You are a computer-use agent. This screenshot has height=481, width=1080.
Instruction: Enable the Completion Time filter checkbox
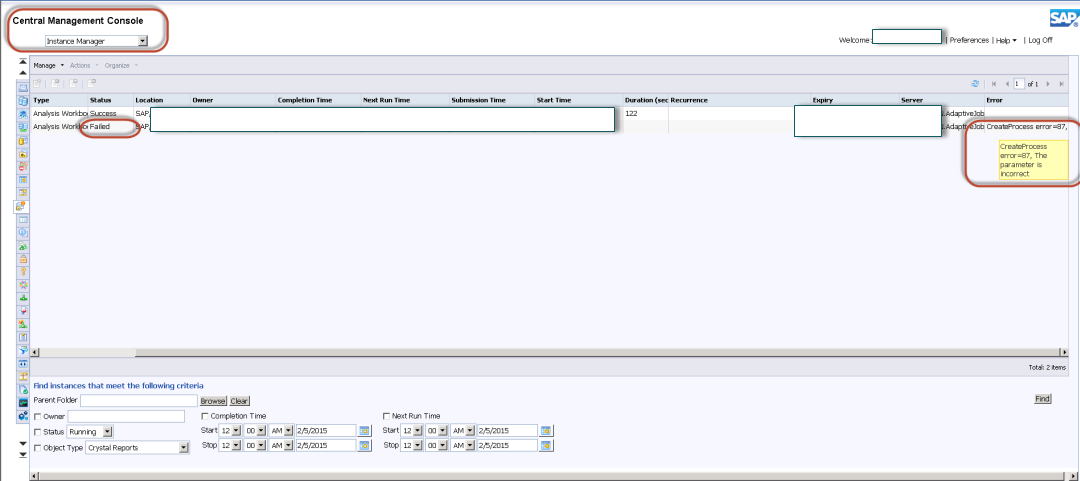point(205,416)
